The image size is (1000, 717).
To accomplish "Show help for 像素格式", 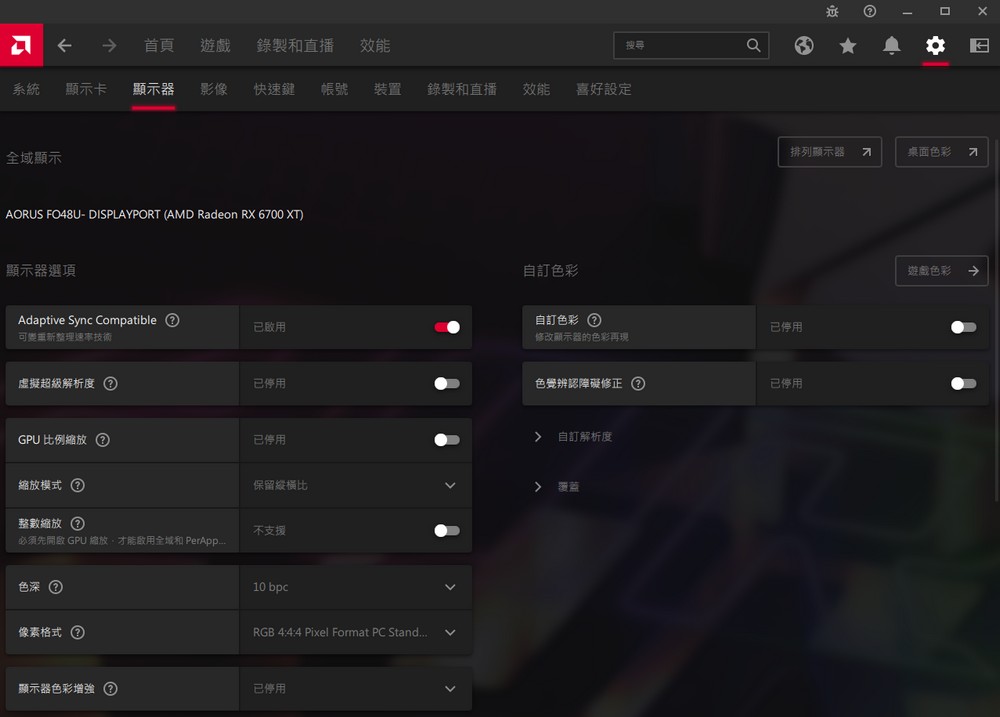I will 78,632.
